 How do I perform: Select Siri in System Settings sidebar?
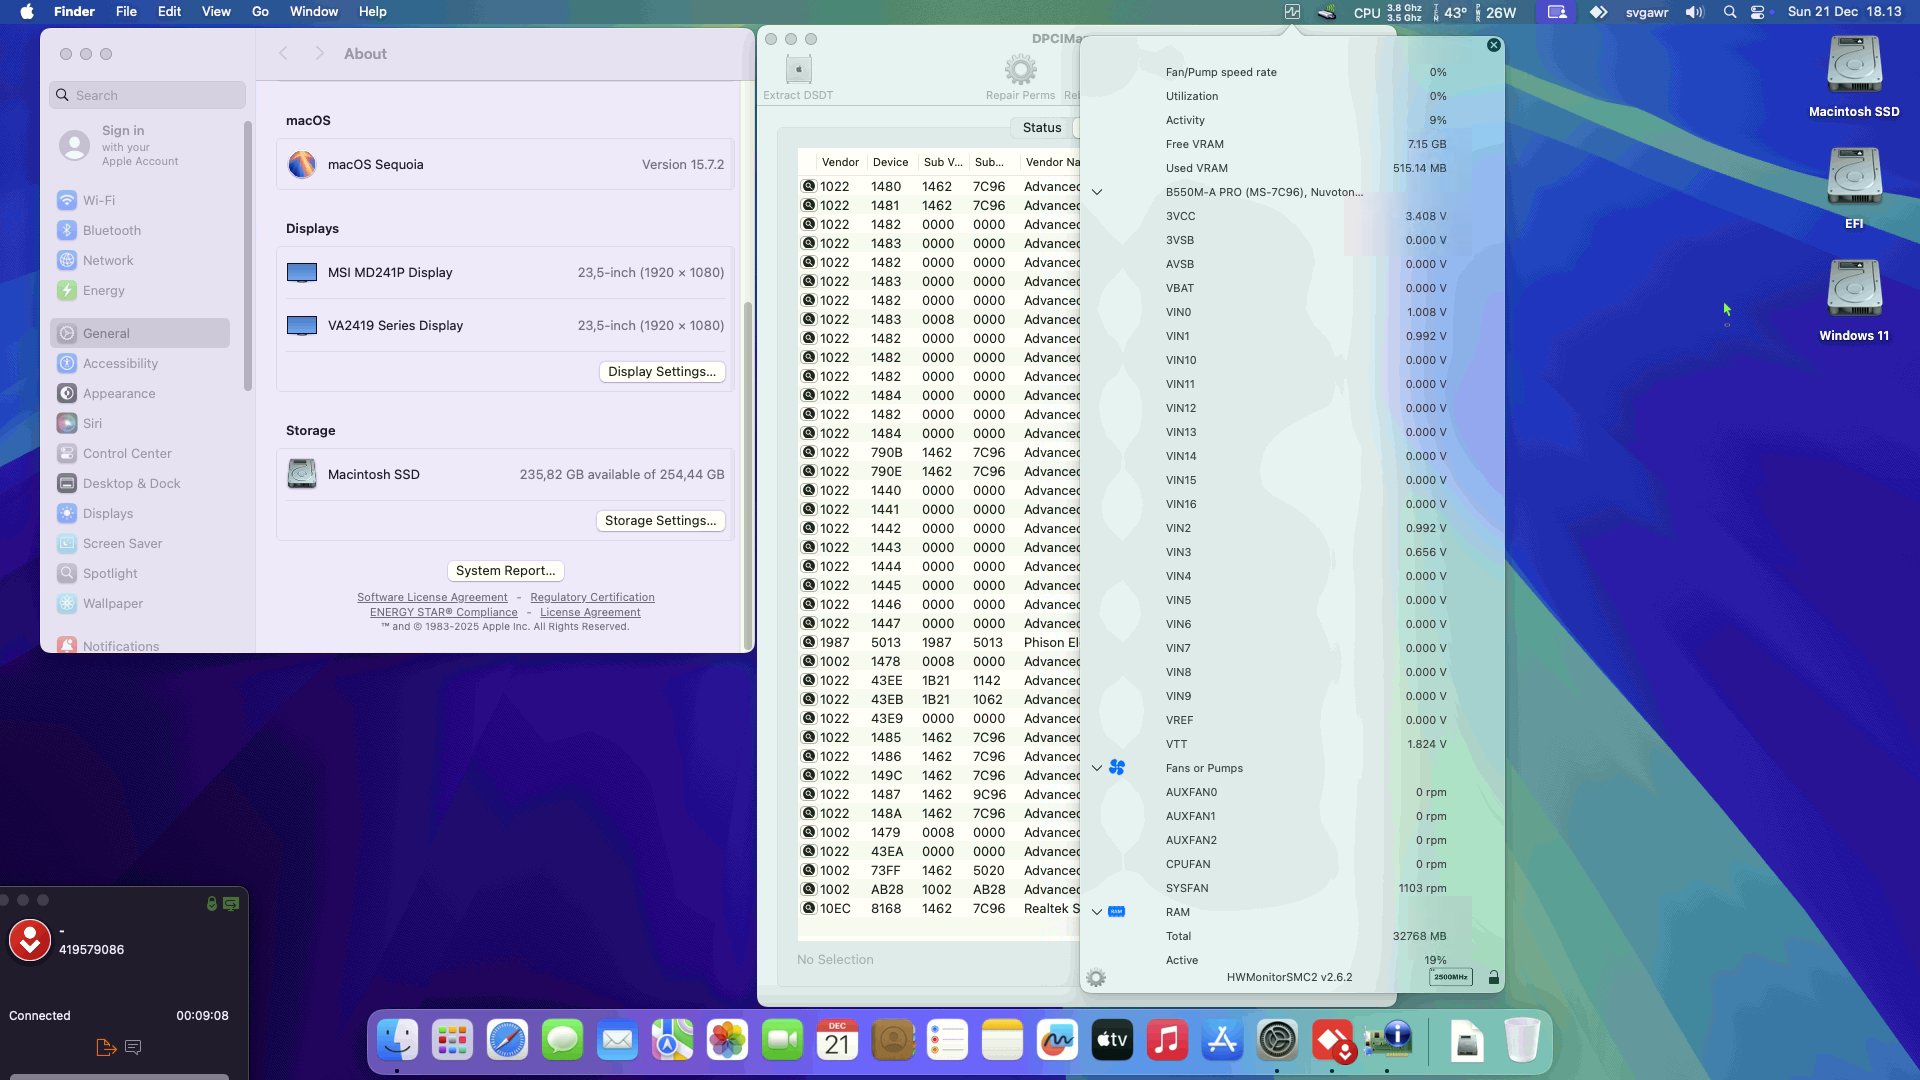pyautogui.click(x=140, y=423)
